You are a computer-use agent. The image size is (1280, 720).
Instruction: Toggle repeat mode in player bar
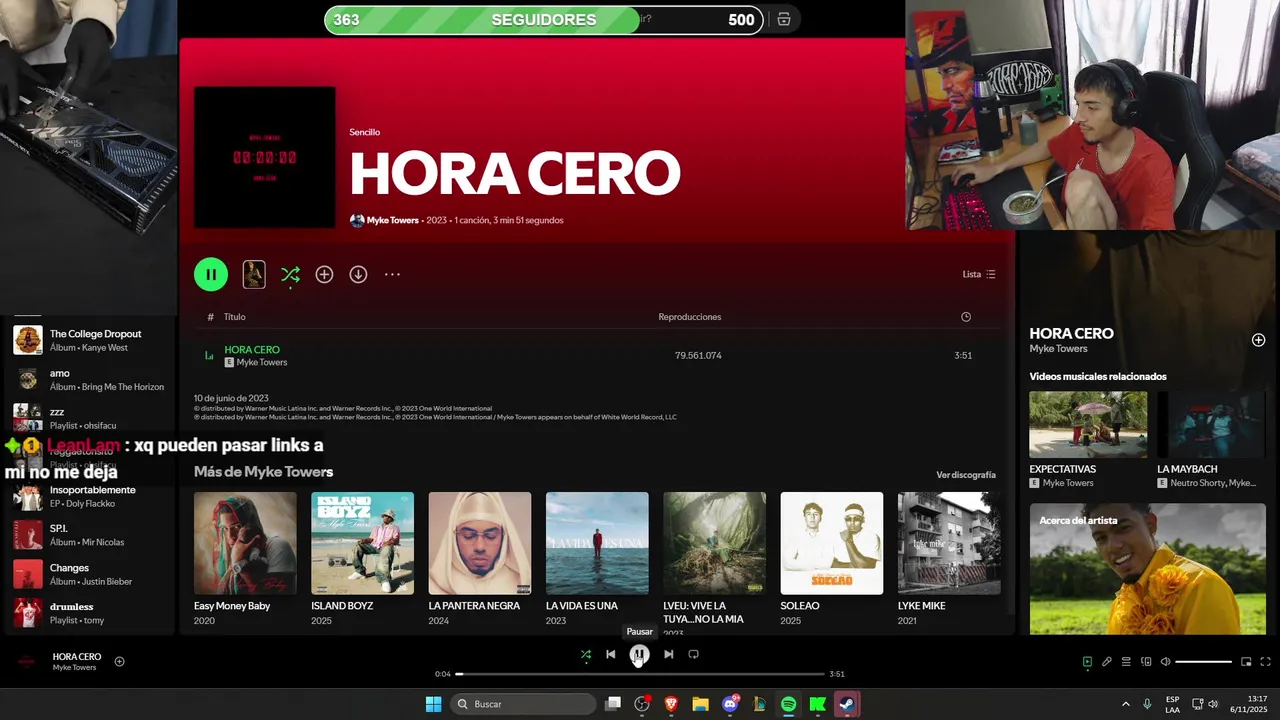tap(693, 654)
